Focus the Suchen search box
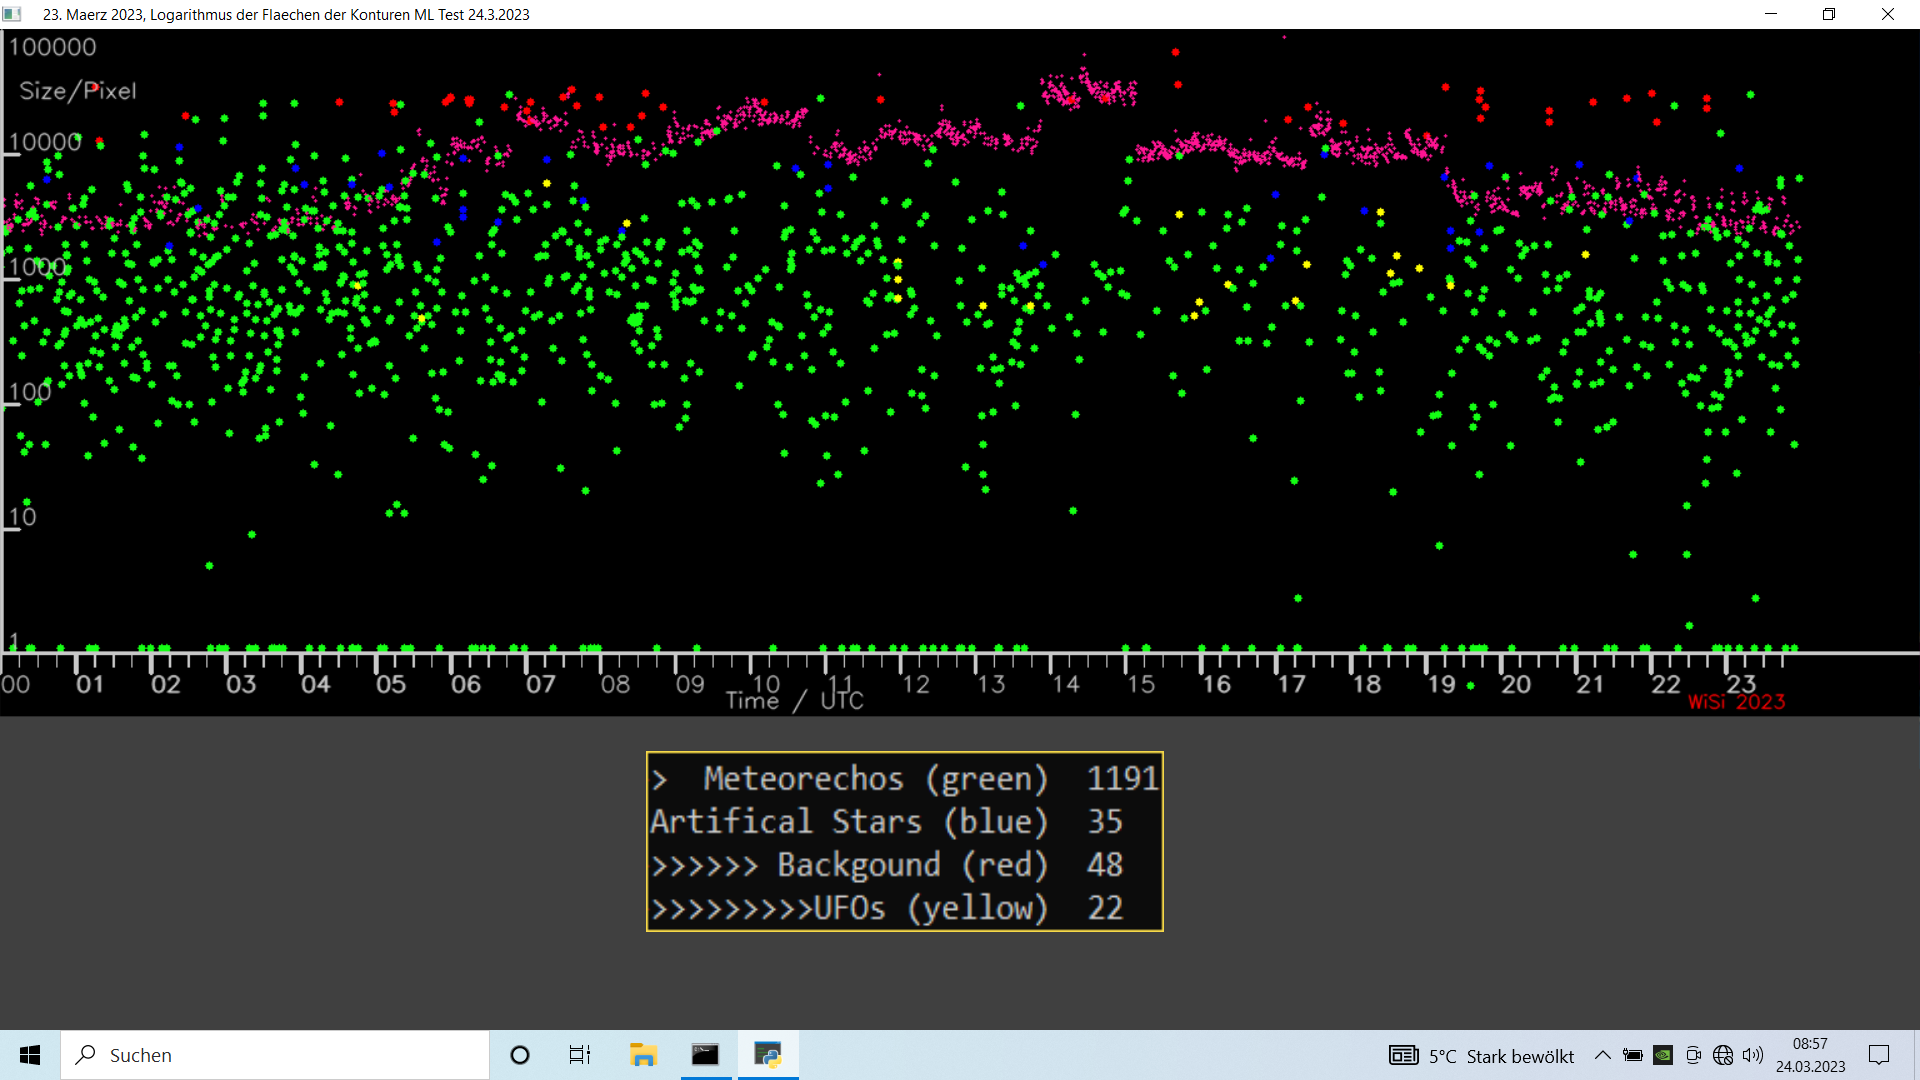The height and width of the screenshot is (1080, 1920). coord(275,1055)
